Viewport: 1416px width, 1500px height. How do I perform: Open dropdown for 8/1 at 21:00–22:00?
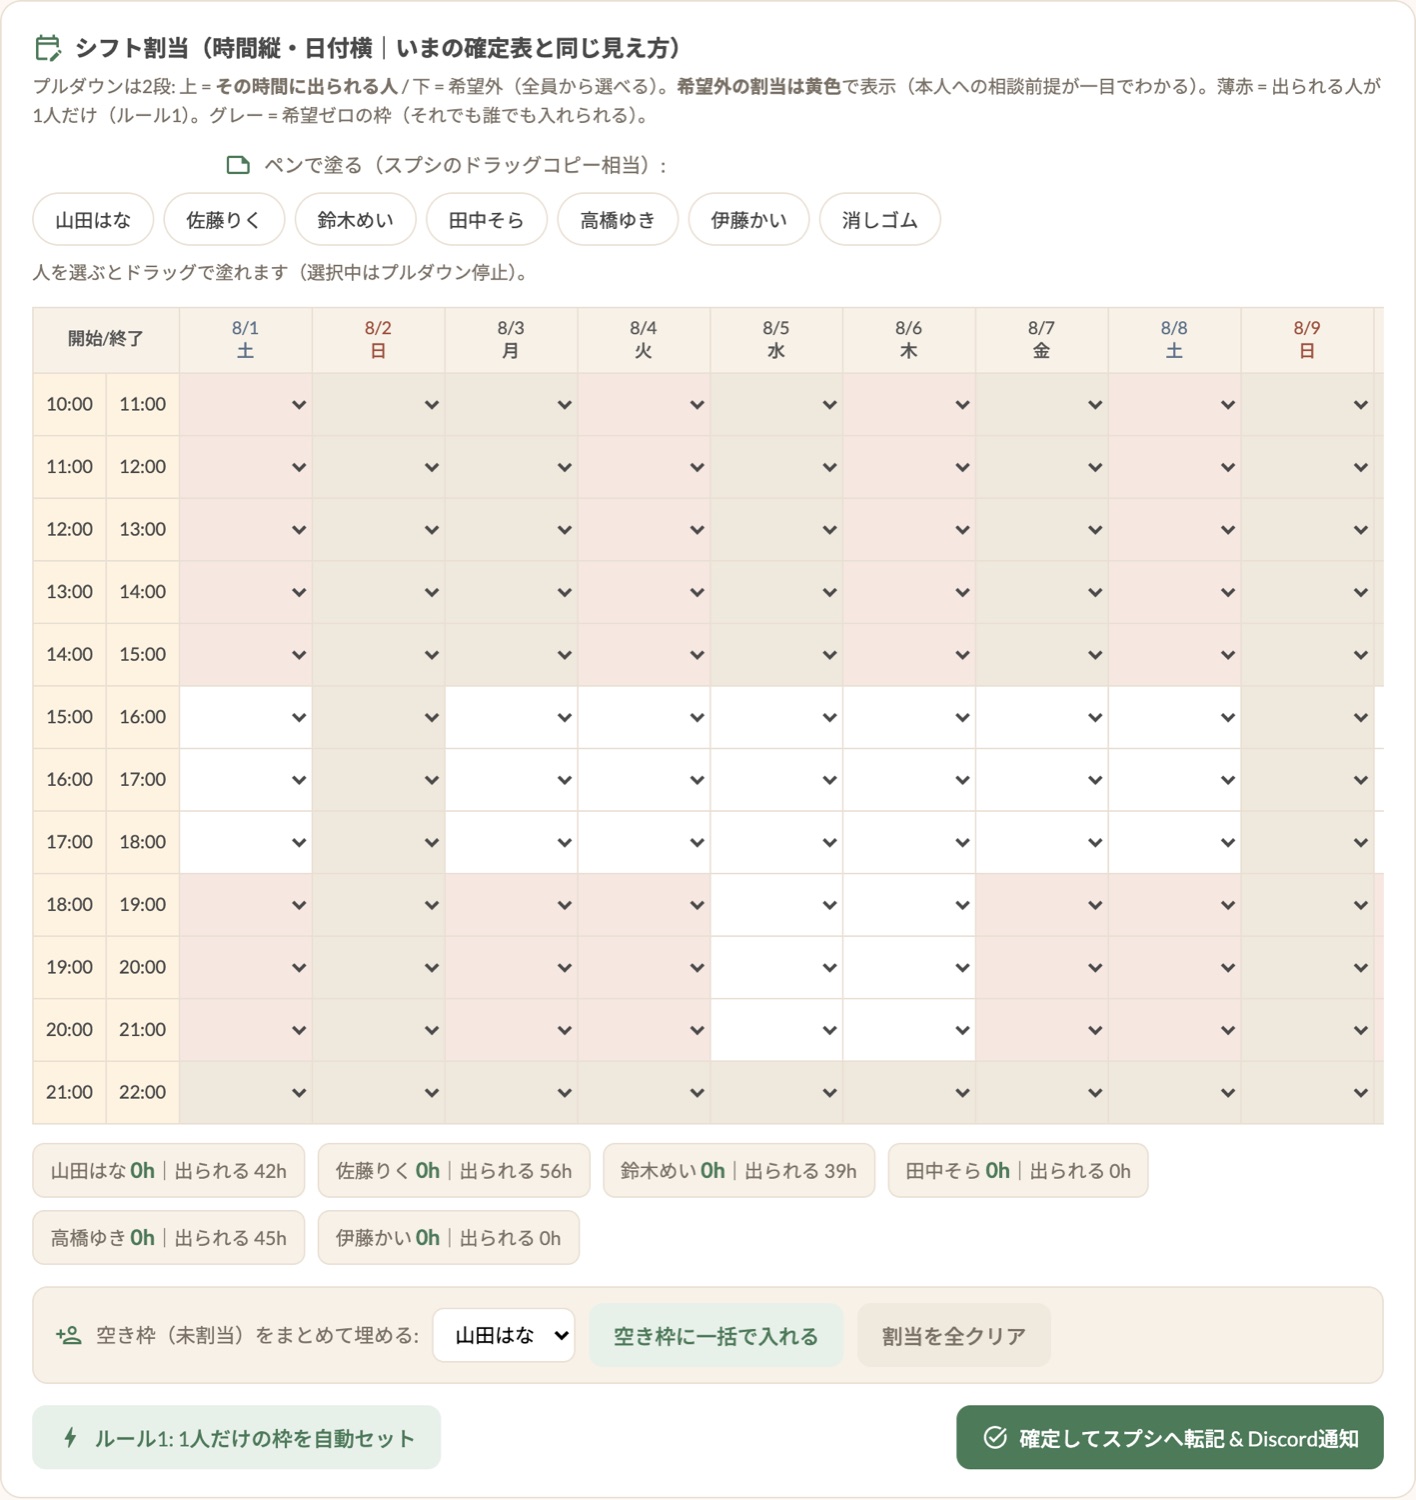pyautogui.click(x=246, y=1092)
